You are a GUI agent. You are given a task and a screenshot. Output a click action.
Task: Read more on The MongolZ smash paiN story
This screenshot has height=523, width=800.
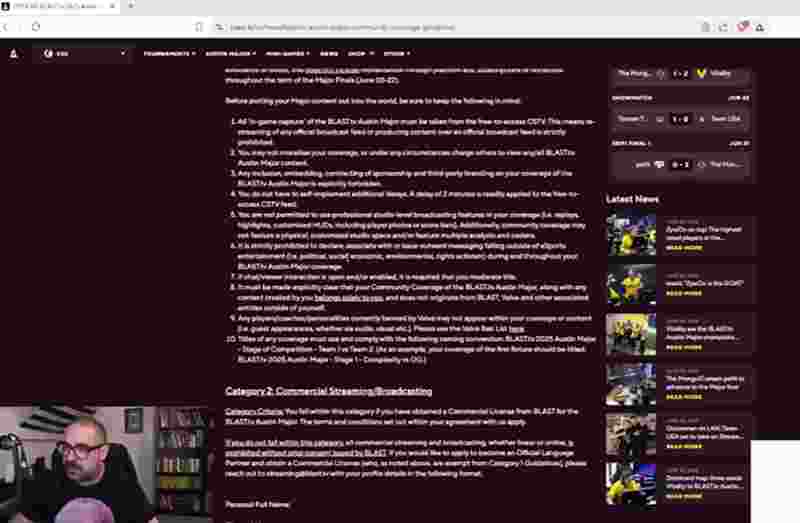[684, 397]
